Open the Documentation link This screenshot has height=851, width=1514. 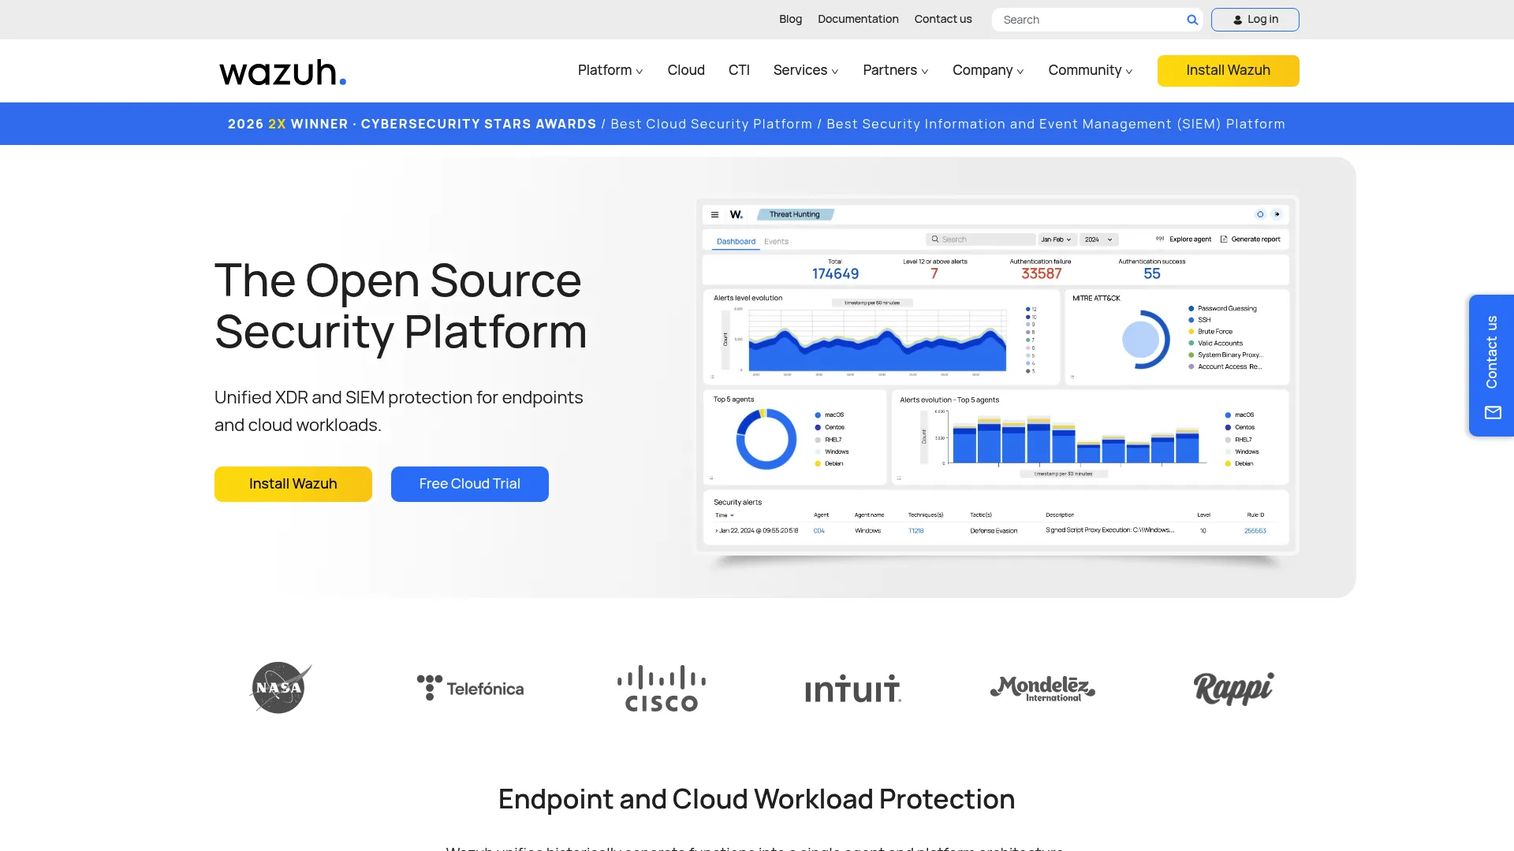click(x=858, y=19)
